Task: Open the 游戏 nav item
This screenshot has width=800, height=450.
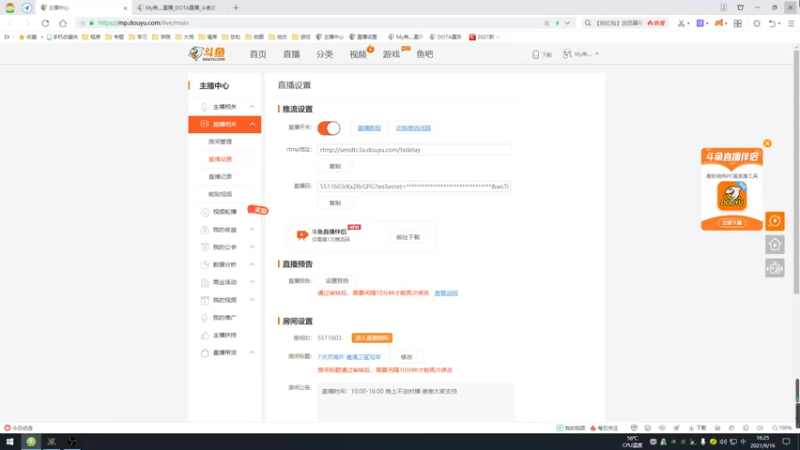Action: [391, 54]
